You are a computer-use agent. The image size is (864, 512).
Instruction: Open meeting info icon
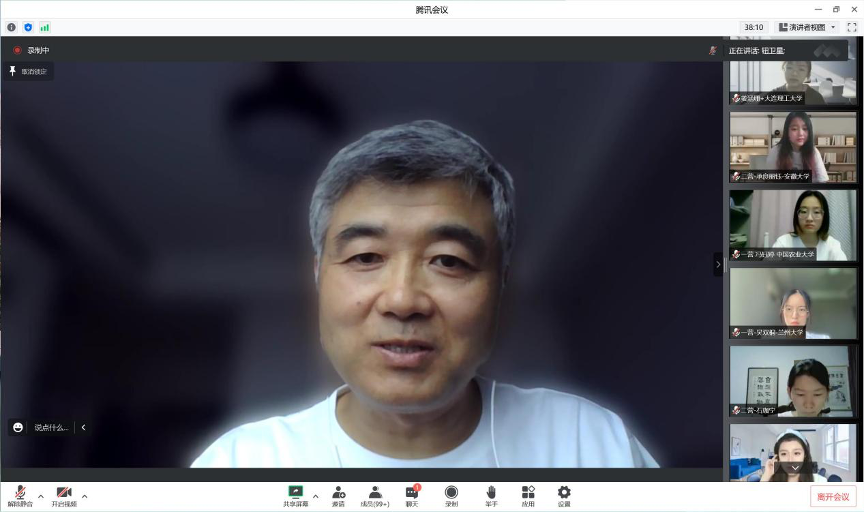click(12, 27)
